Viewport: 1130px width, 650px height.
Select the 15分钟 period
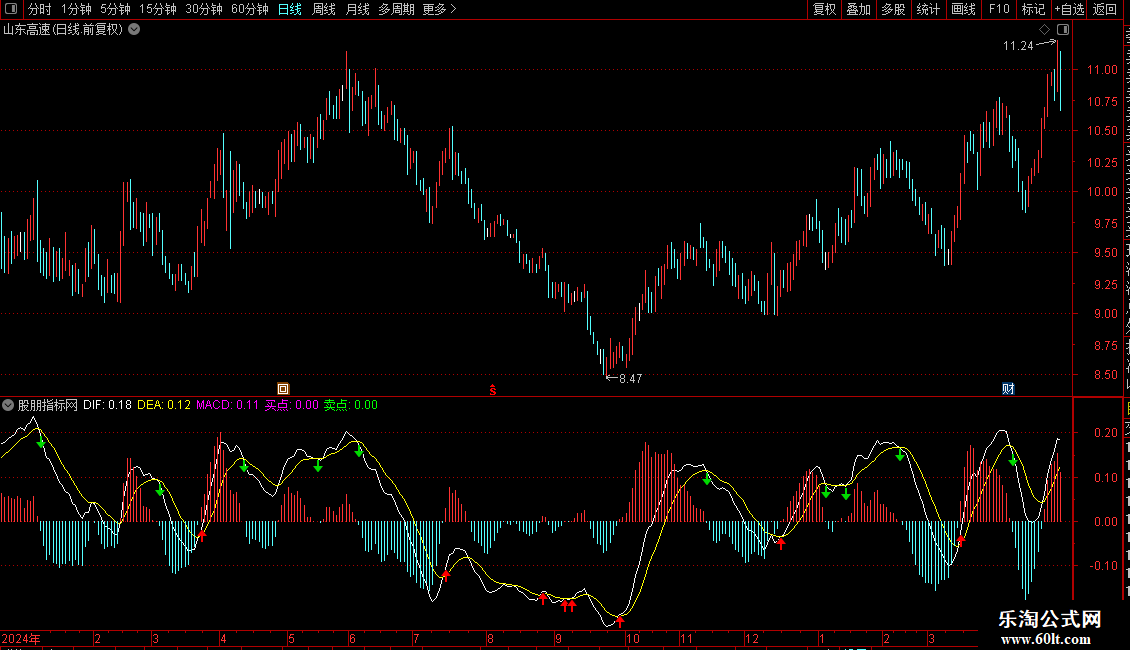point(158,9)
